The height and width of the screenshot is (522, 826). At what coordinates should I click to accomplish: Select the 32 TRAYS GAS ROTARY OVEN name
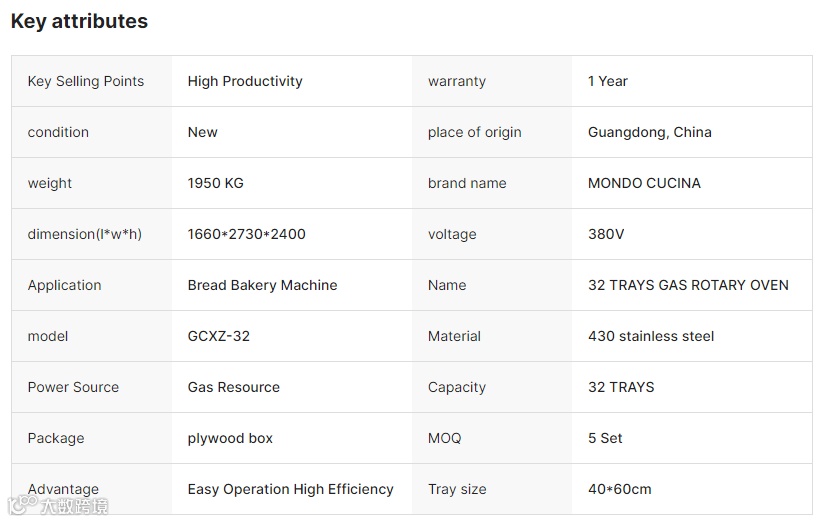pos(688,285)
